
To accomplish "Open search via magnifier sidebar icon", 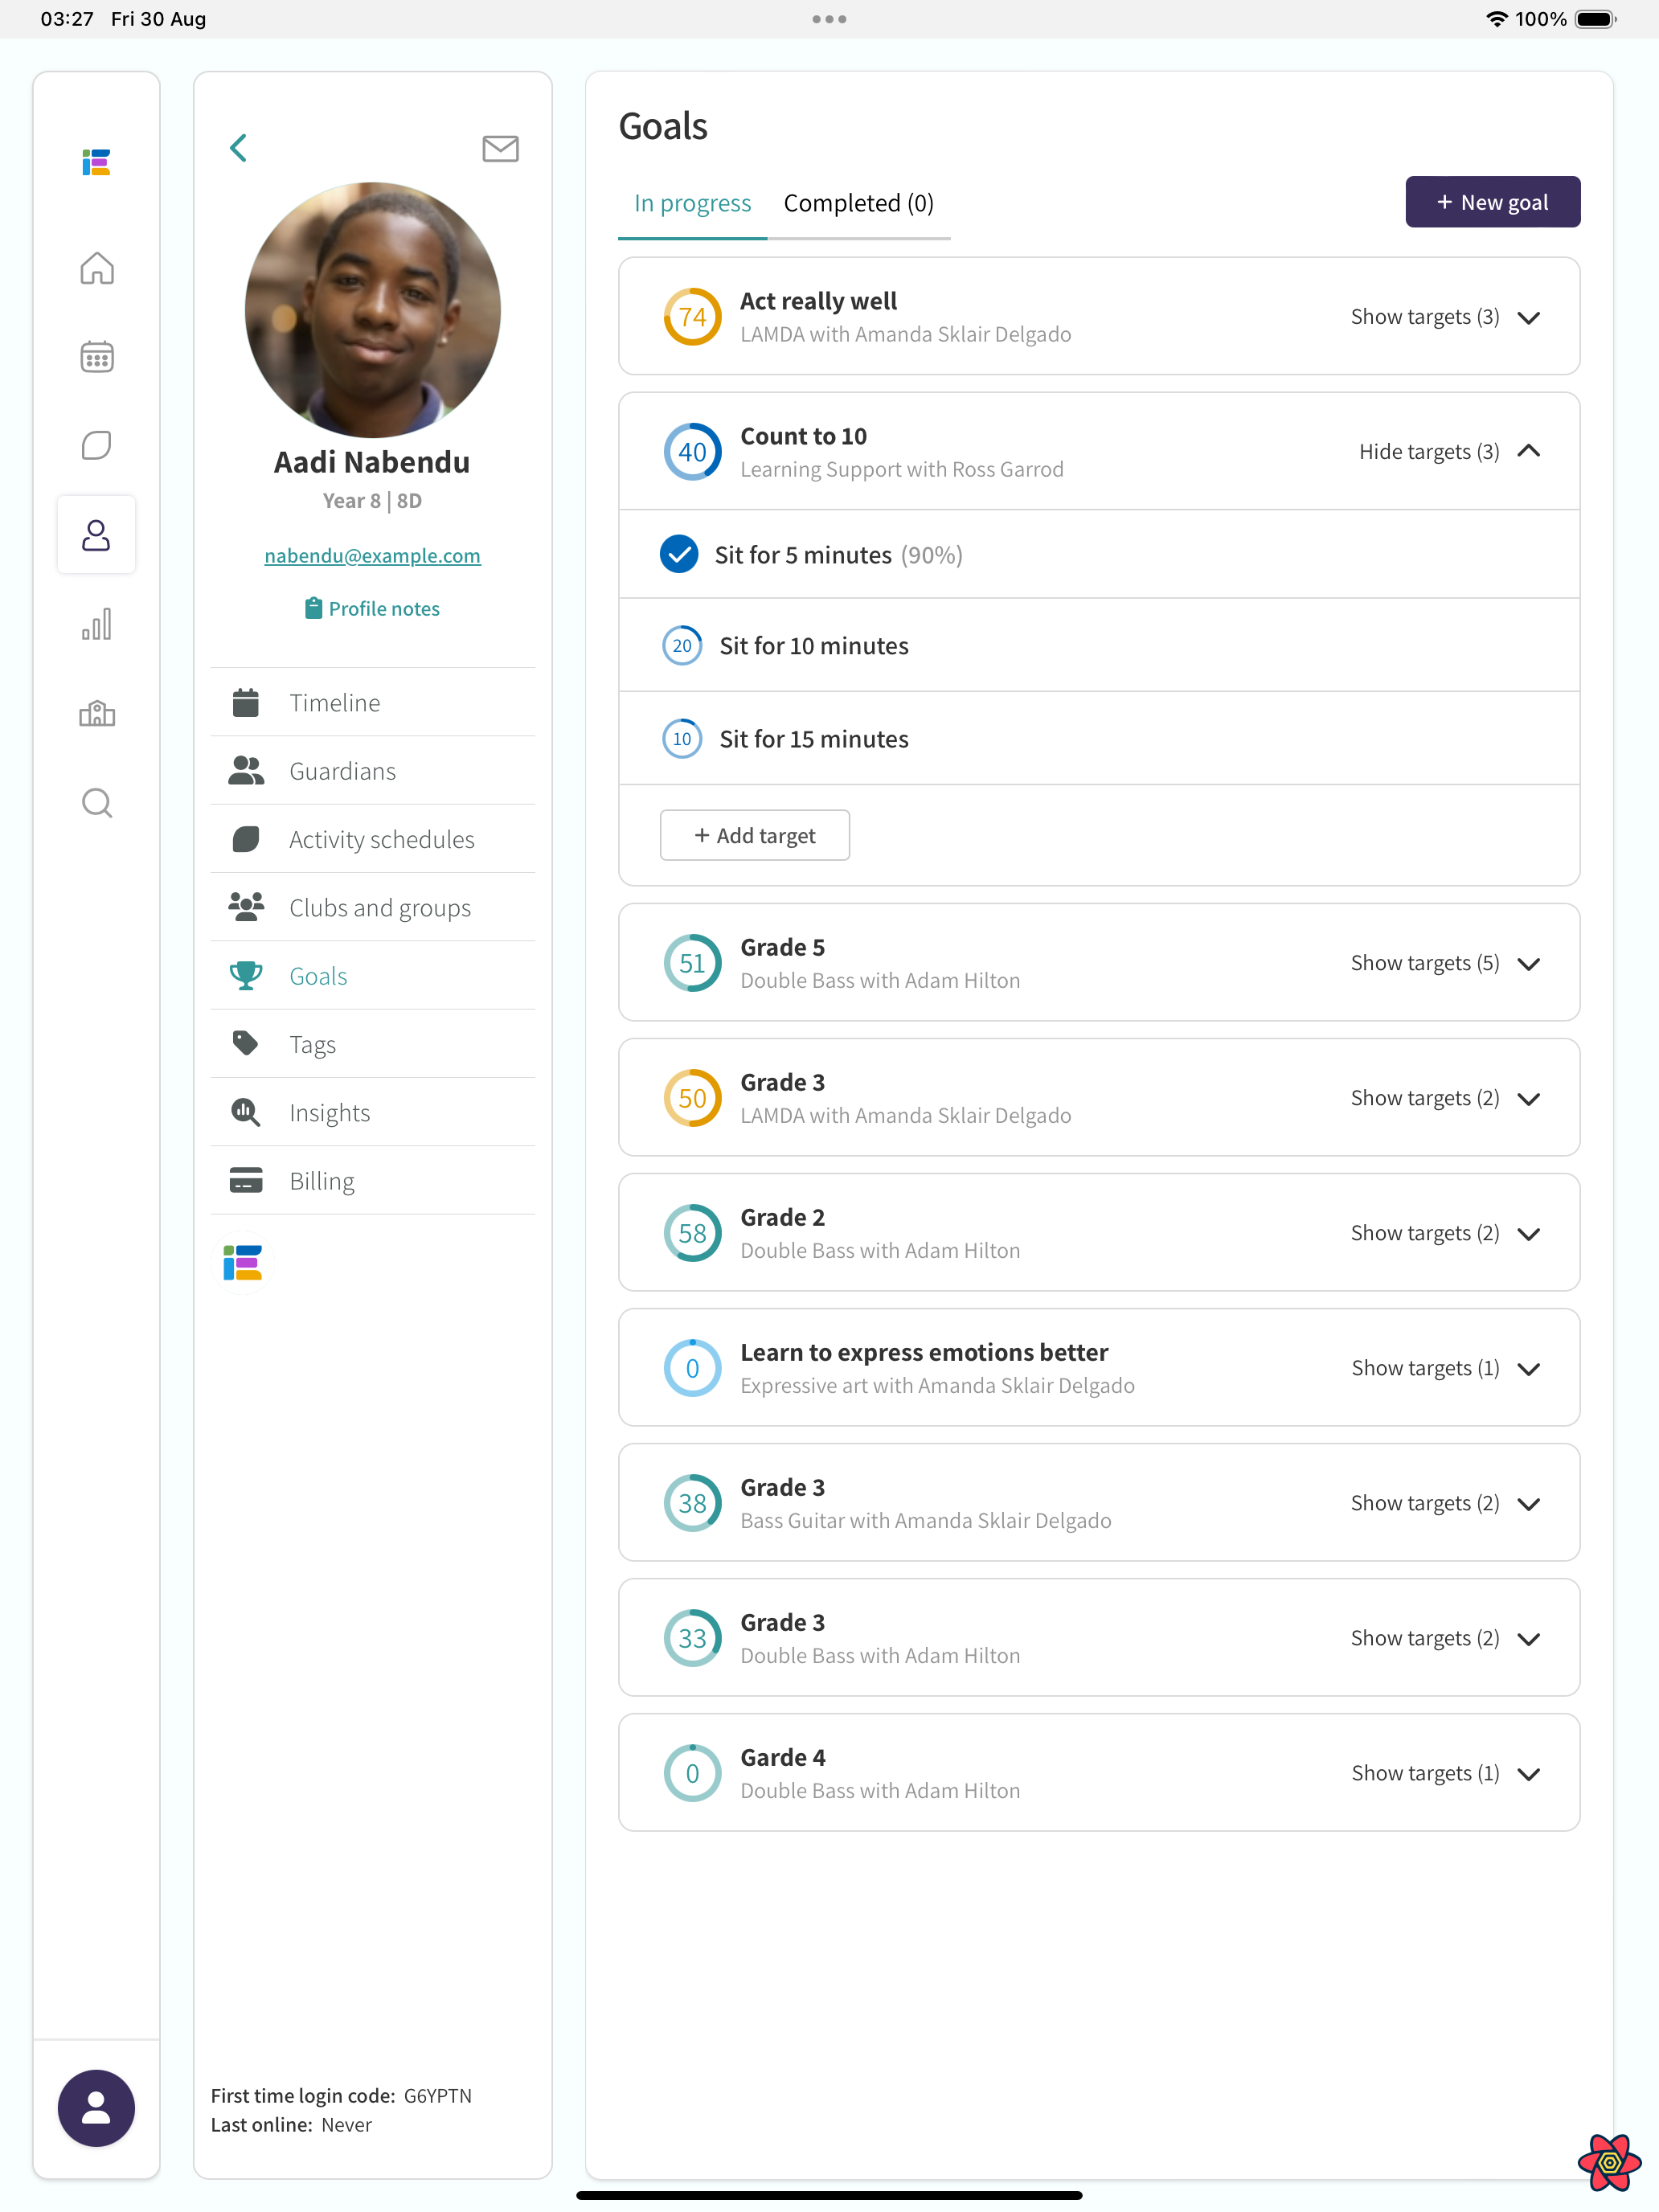I will (x=96, y=802).
